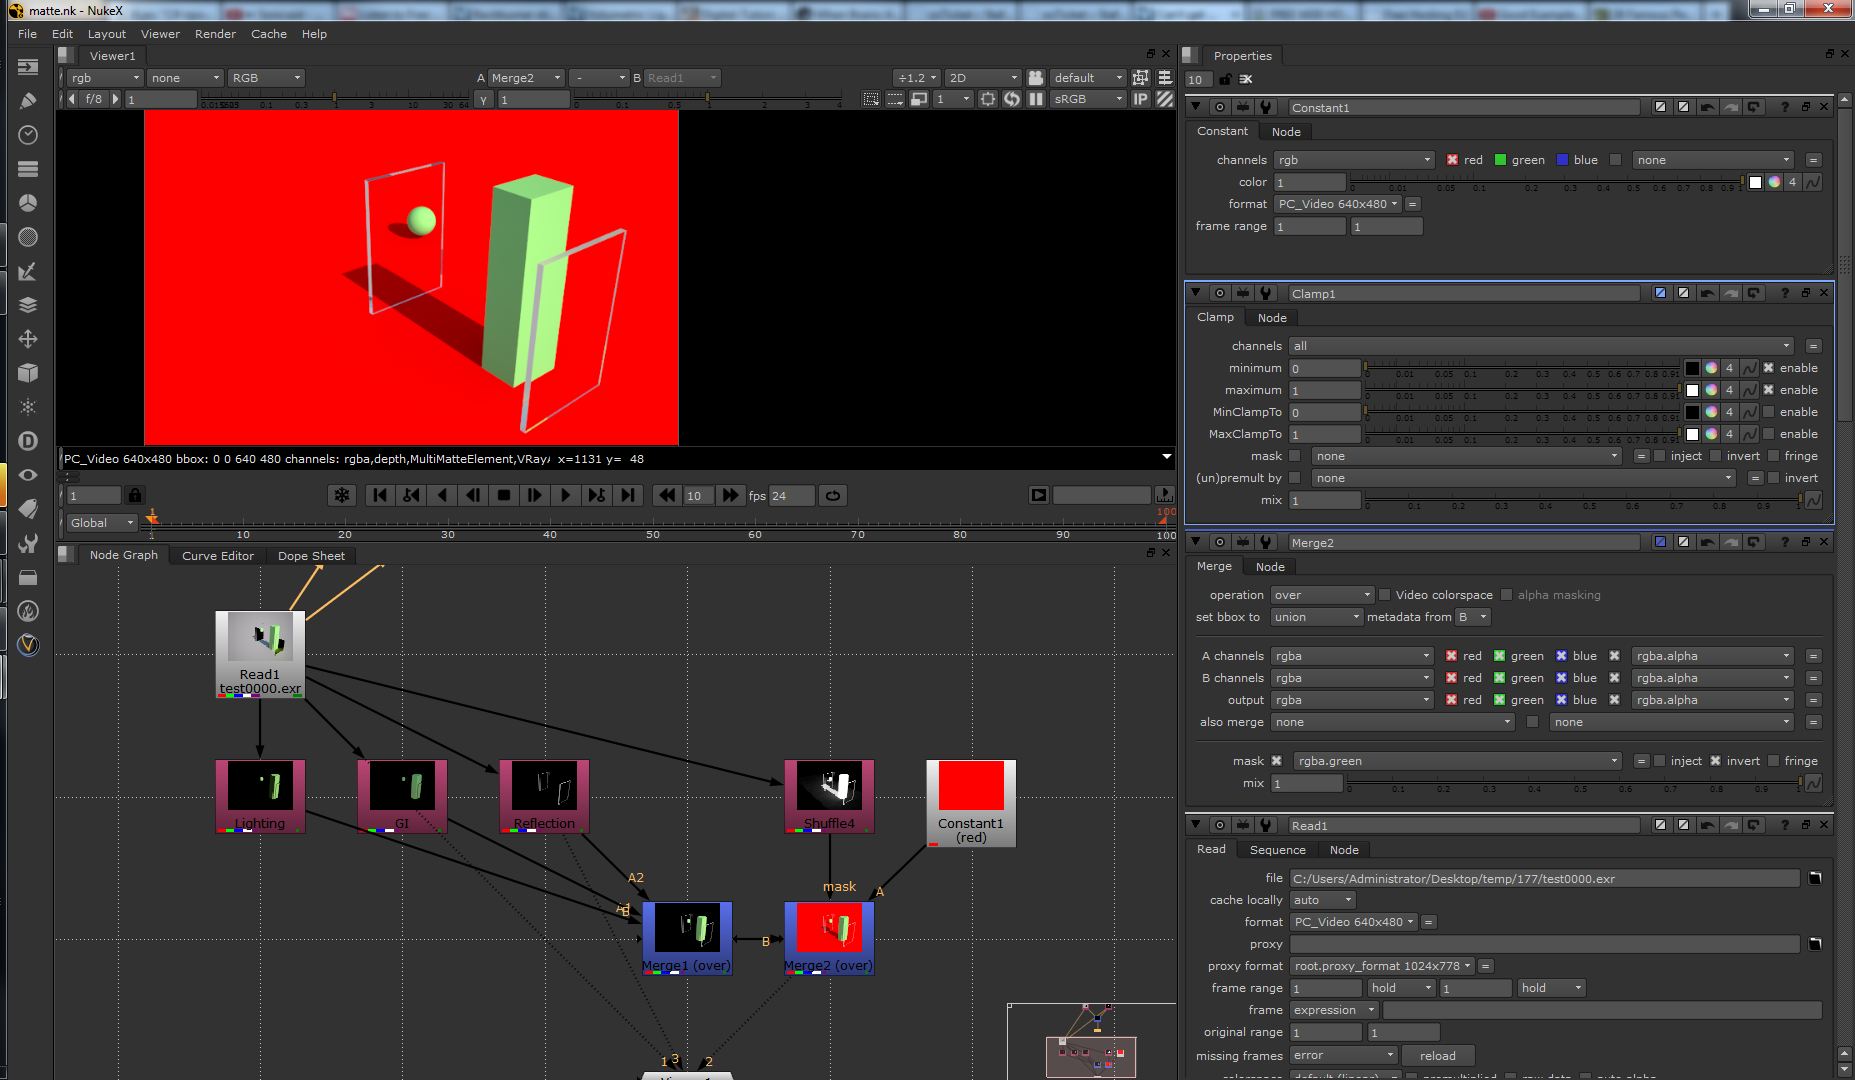This screenshot has width=1855, height=1080.
Task: Open the Render menu
Action: 215,34
